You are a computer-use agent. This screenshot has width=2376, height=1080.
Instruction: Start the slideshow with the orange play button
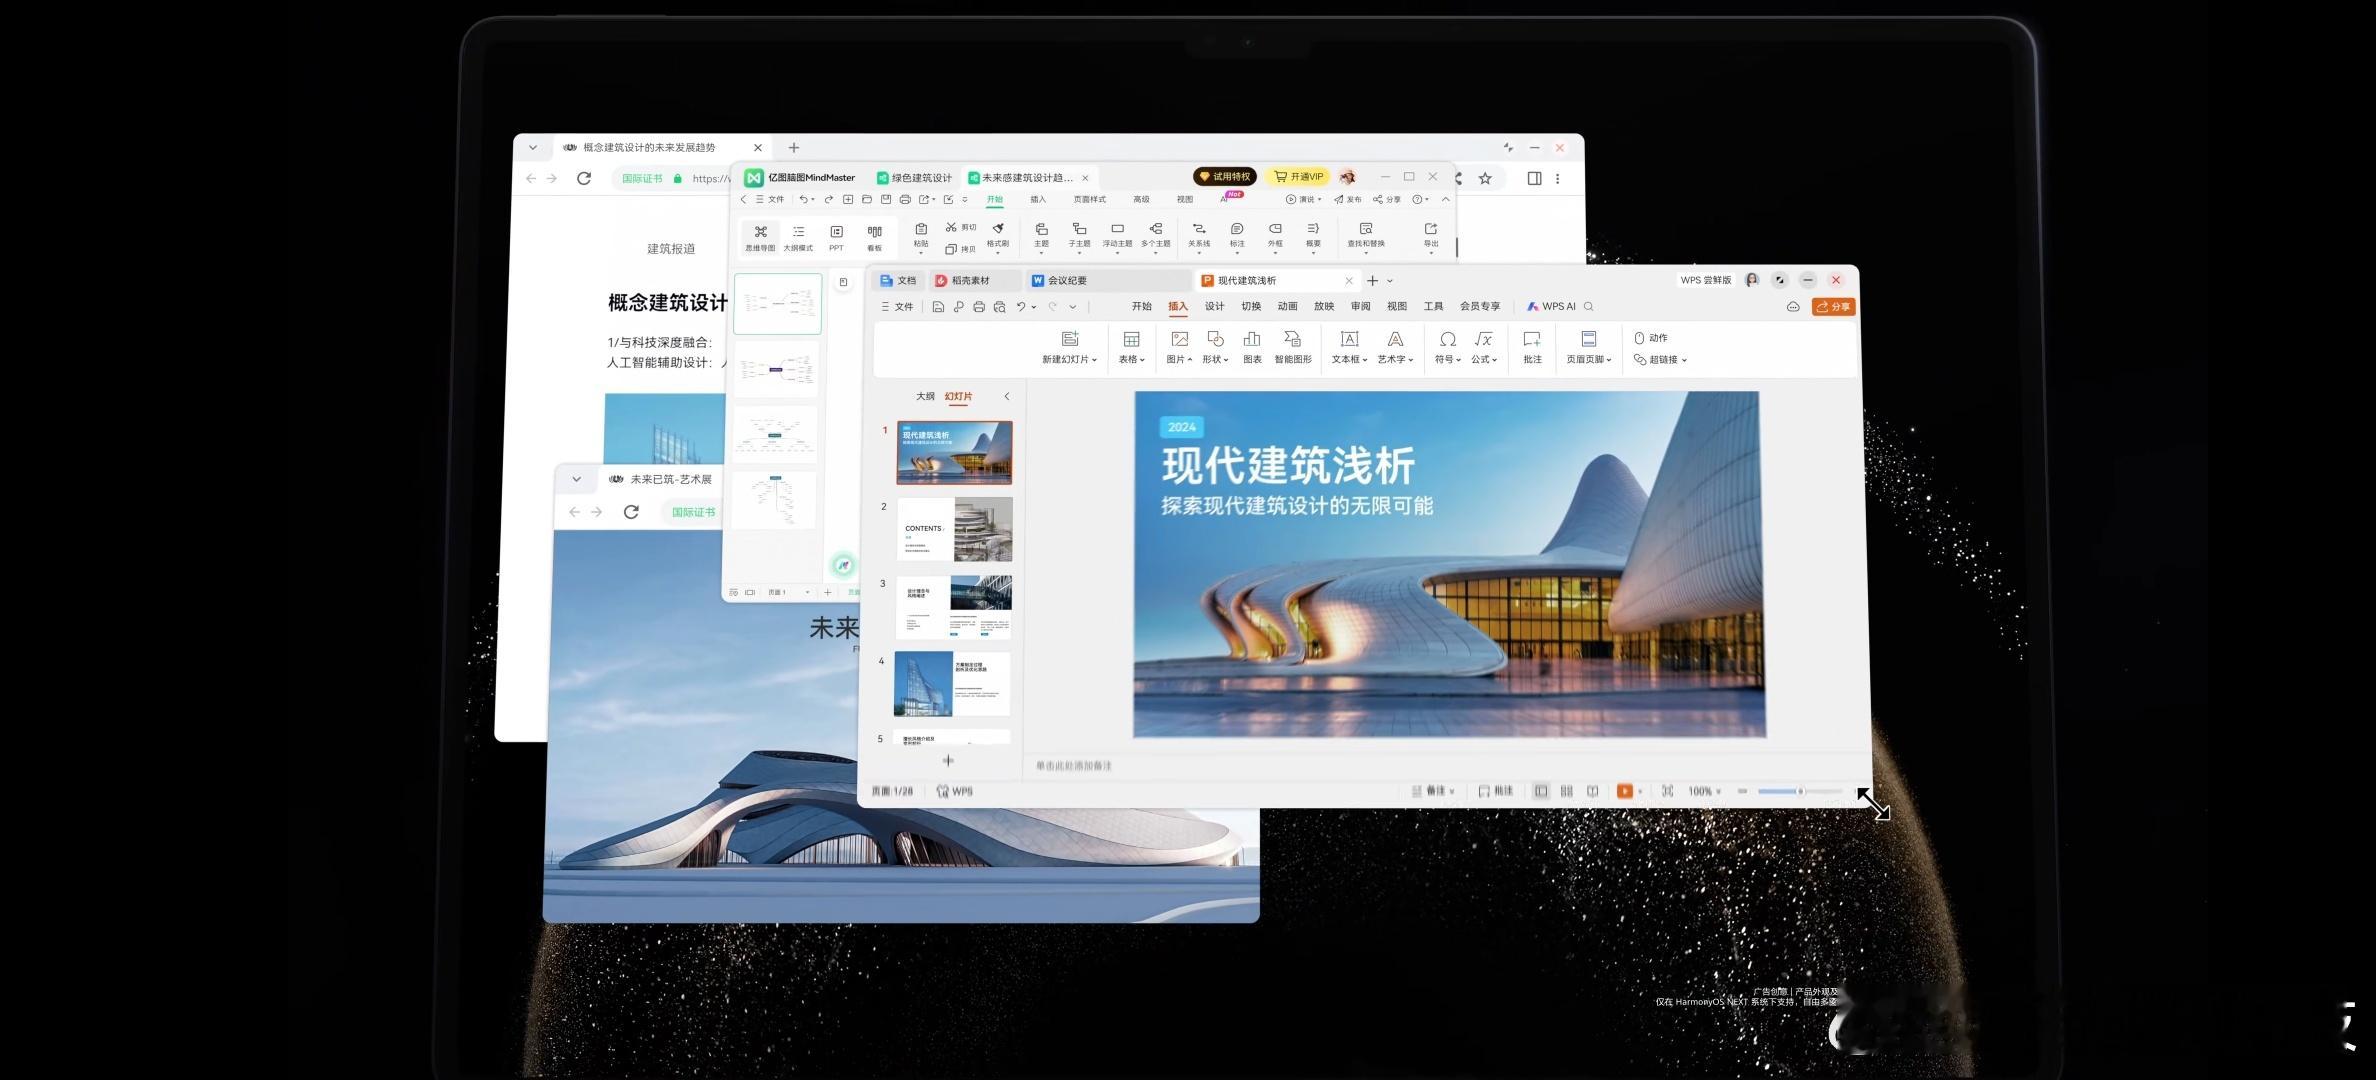click(x=1624, y=791)
